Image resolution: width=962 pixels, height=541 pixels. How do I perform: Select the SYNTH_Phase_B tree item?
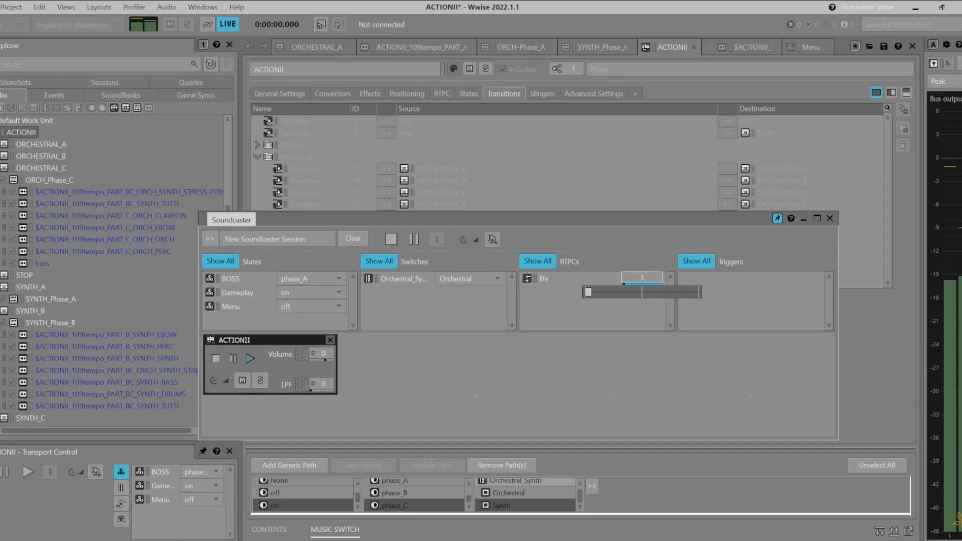click(x=50, y=323)
